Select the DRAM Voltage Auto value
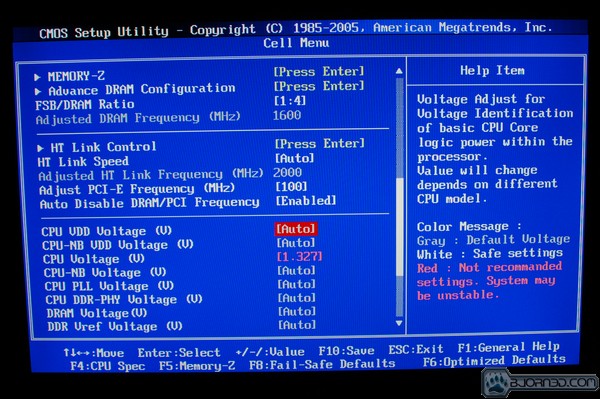This screenshot has height=399, width=600. tap(297, 311)
